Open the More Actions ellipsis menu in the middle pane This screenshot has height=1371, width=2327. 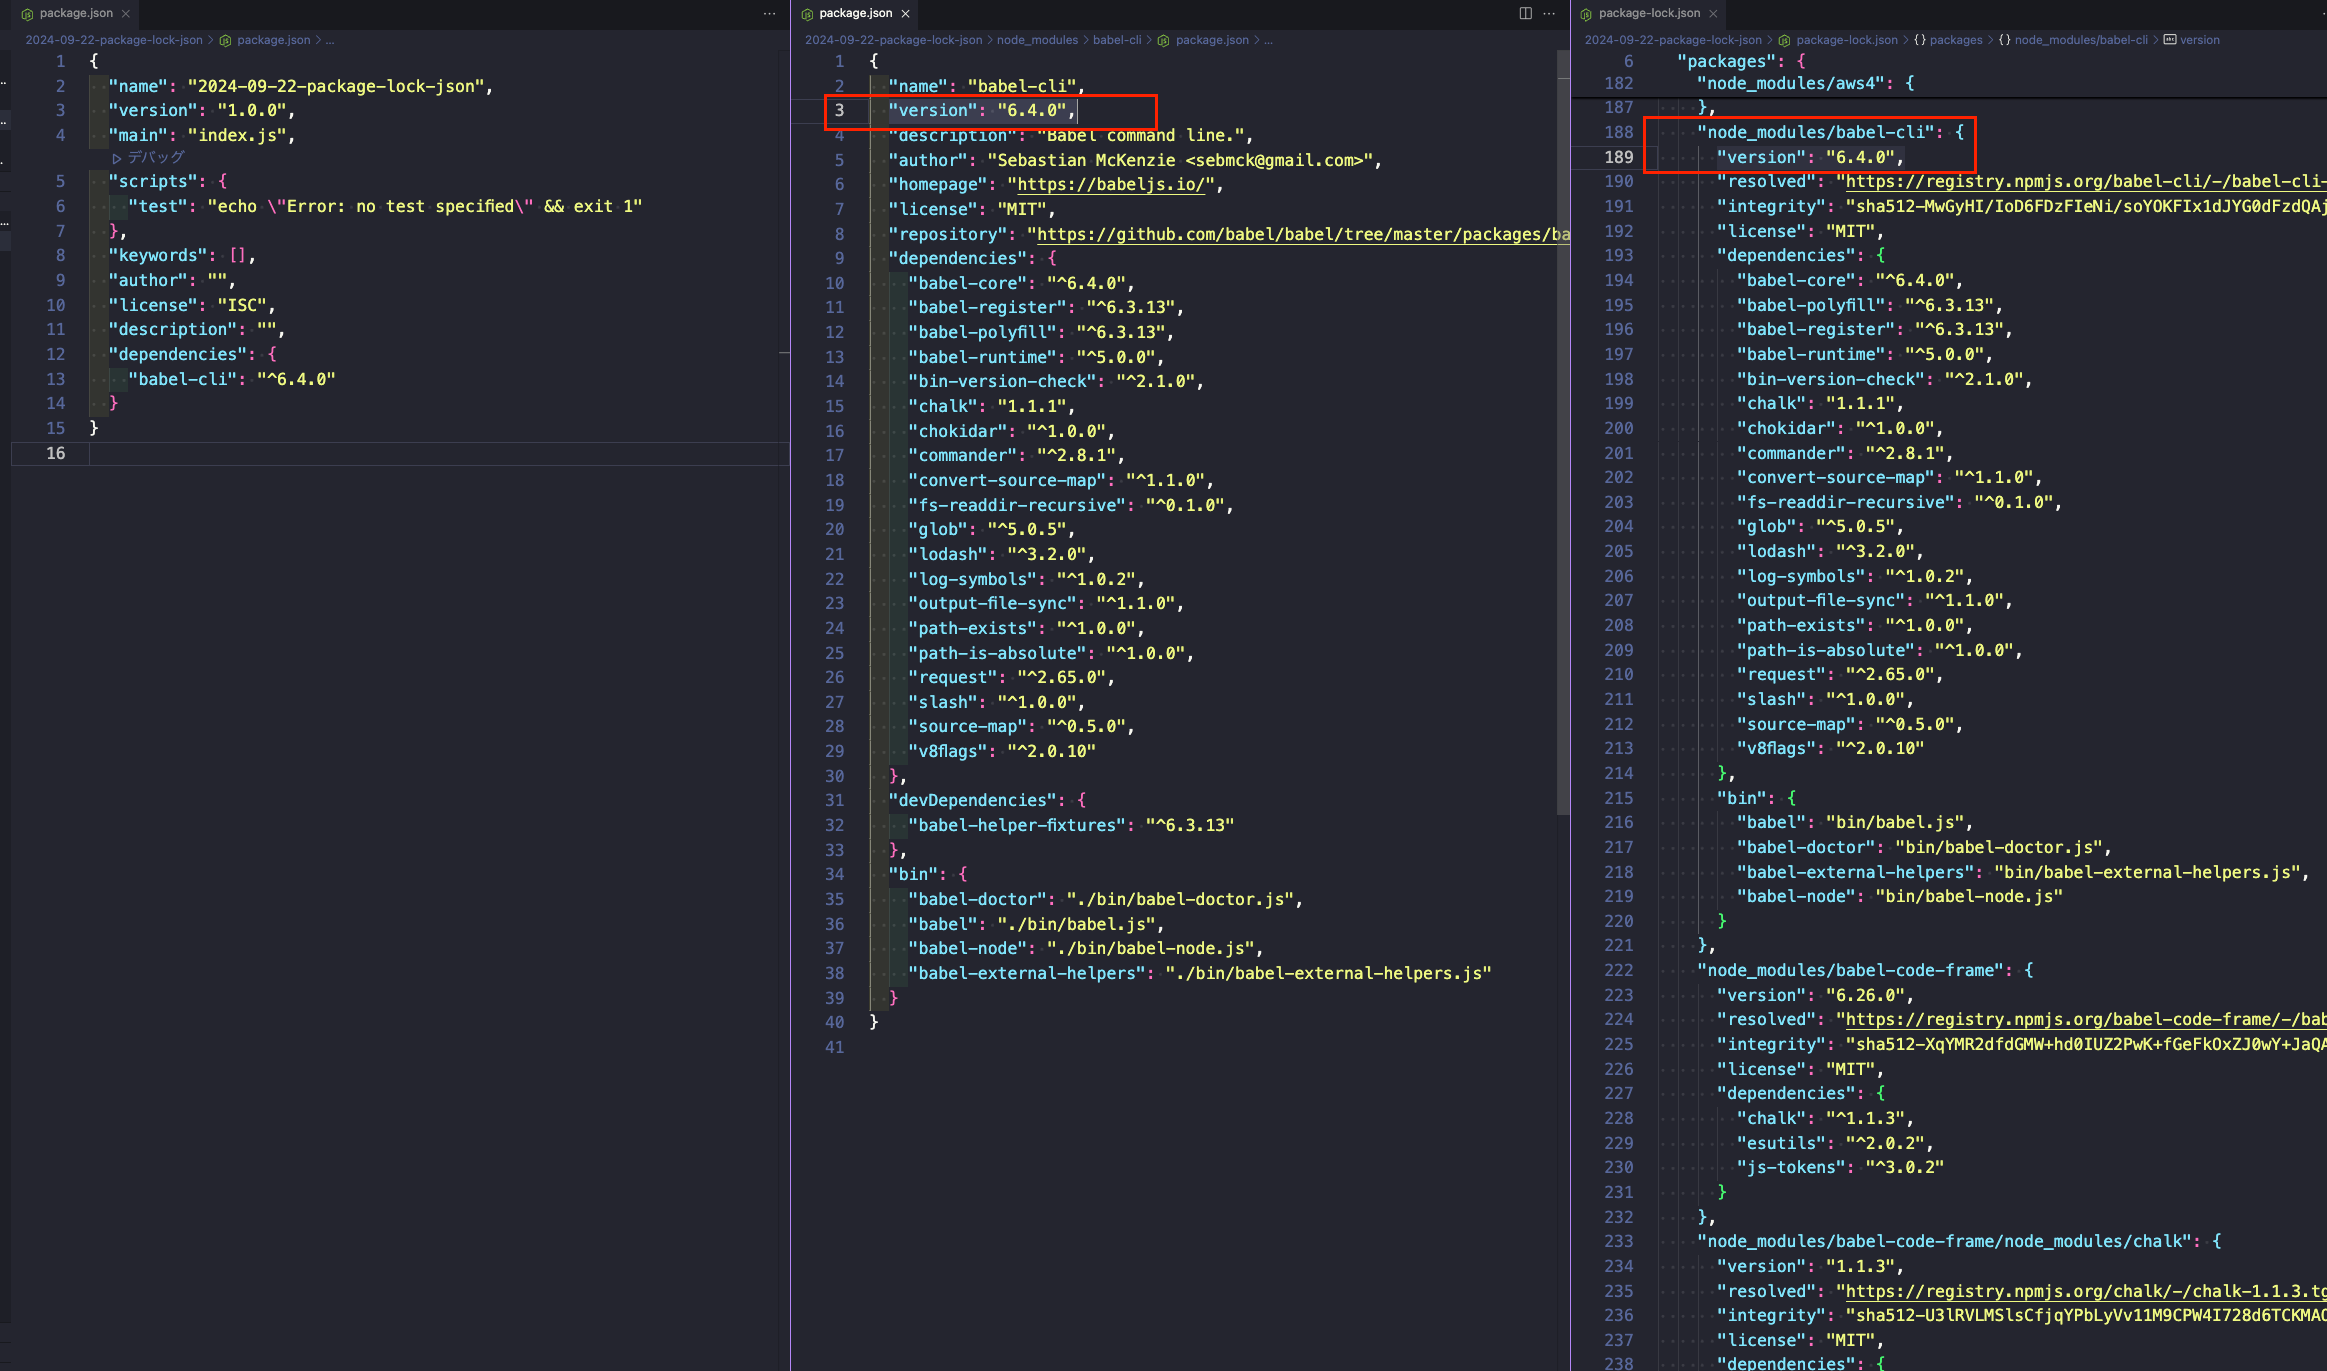coord(1549,13)
